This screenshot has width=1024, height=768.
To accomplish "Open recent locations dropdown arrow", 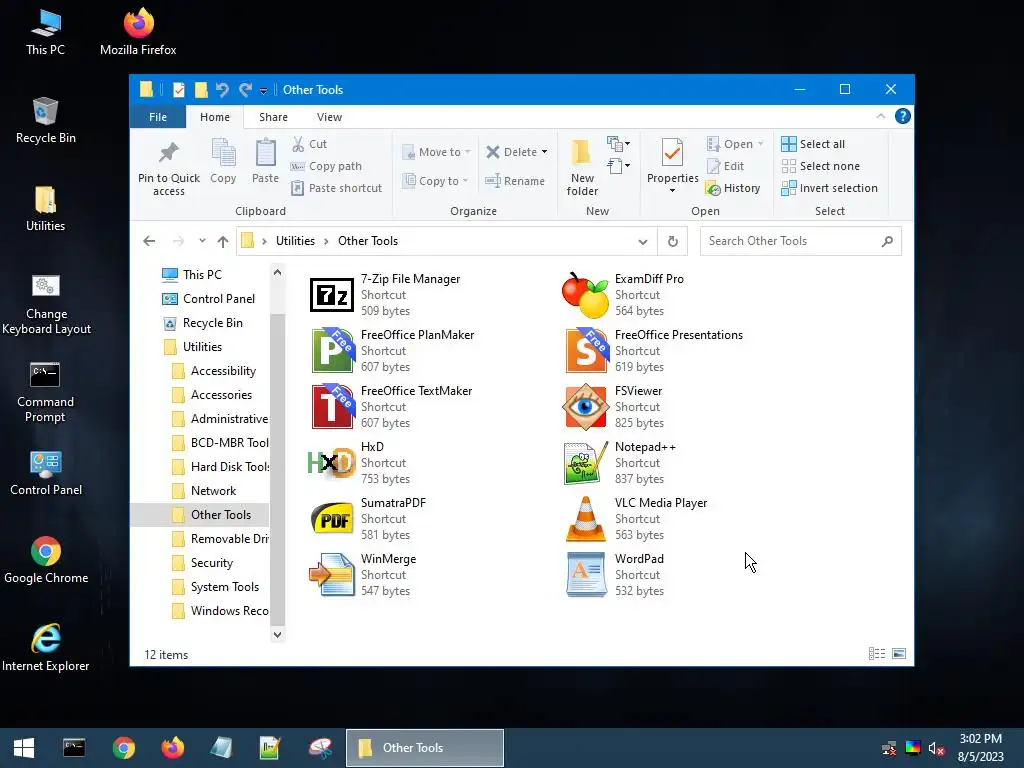I will 202,240.
